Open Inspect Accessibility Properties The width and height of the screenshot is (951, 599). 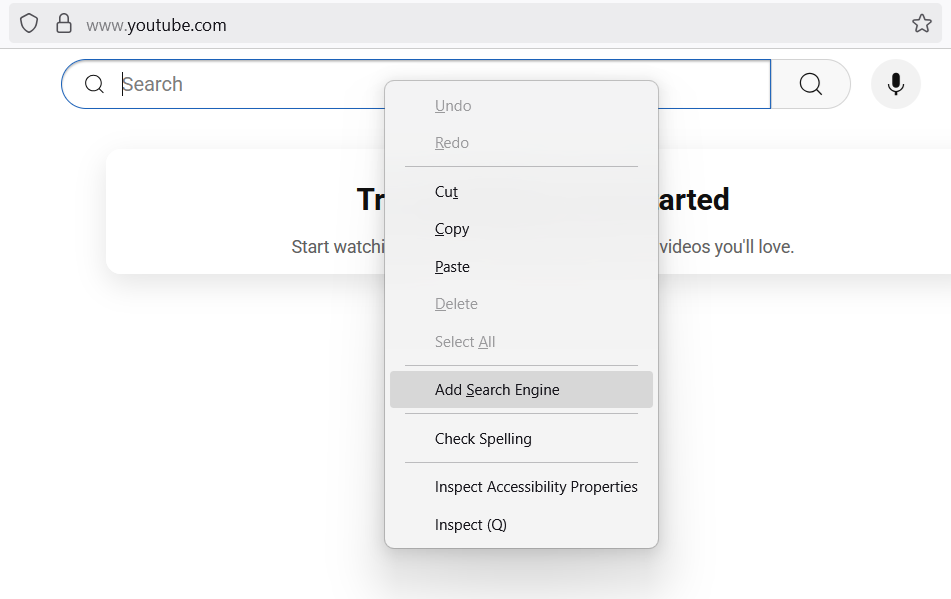[x=536, y=486]
